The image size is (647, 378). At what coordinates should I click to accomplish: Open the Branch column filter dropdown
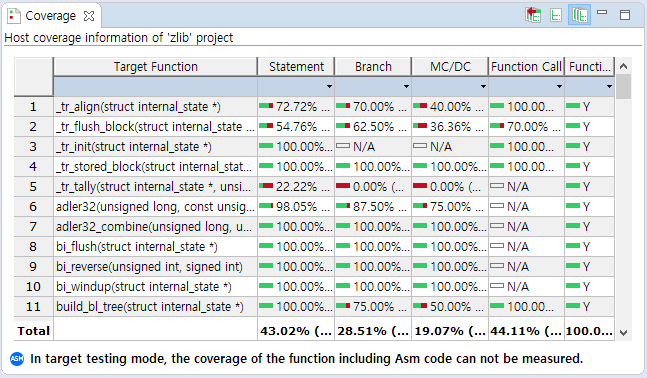(406, 87)
